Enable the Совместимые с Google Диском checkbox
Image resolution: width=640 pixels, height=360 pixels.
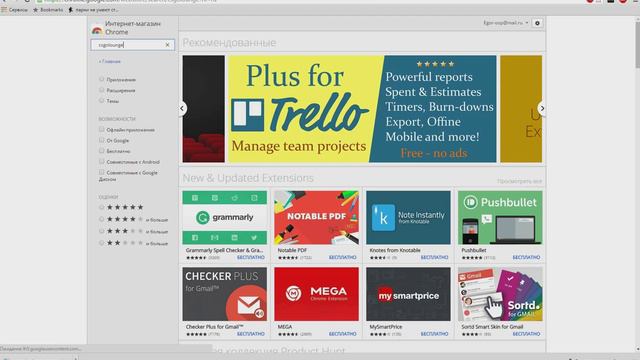point(102,172)
